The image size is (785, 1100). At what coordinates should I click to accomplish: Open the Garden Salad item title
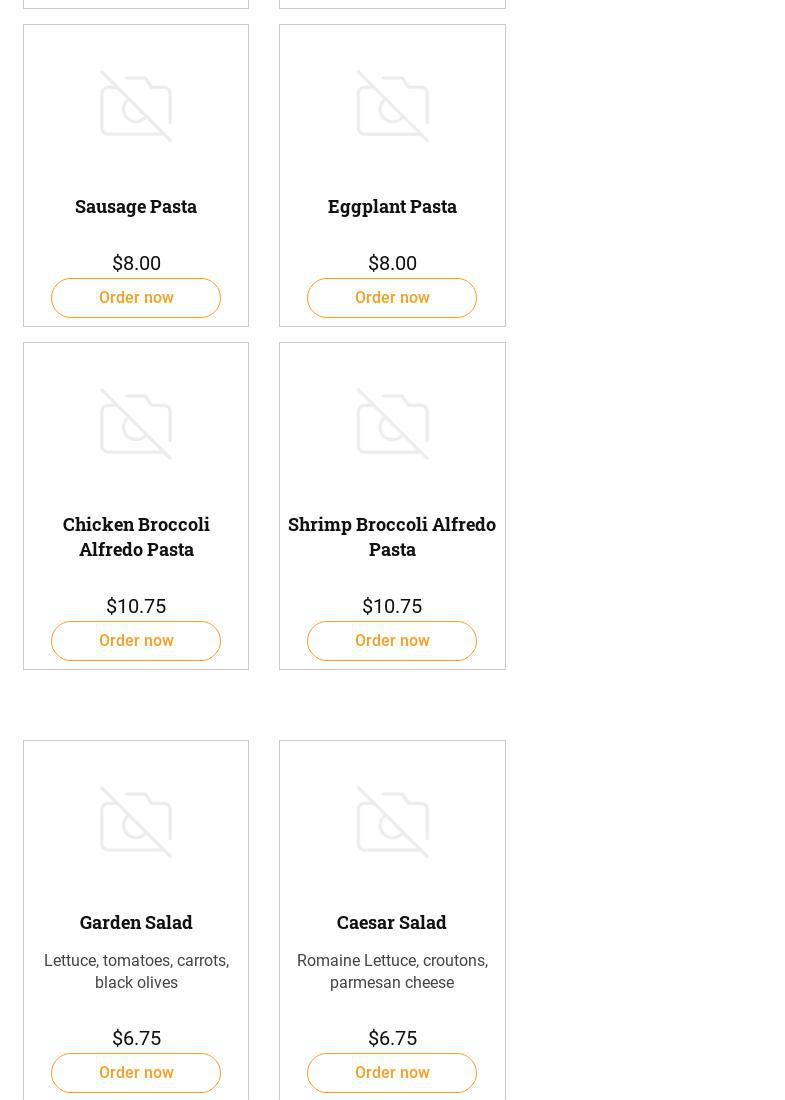(x=136, y=922)
